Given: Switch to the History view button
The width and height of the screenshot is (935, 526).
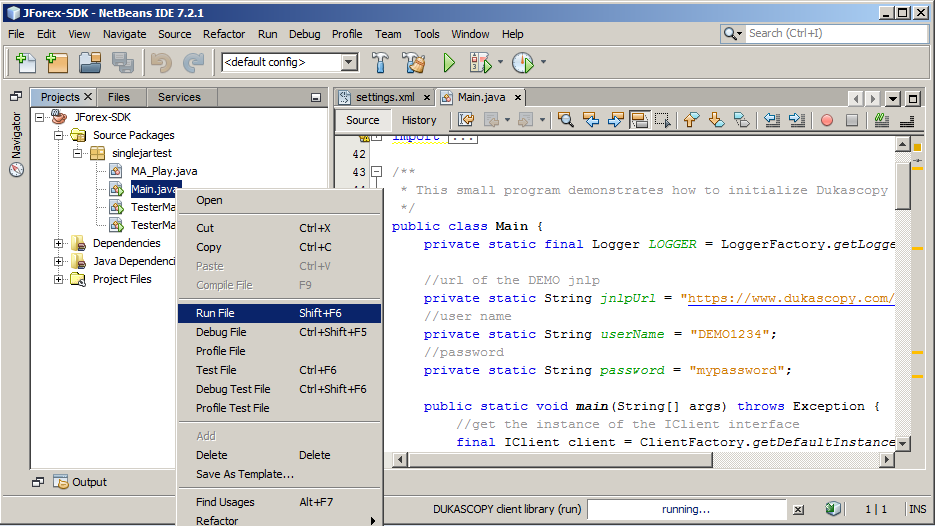Looking at the screenshot, I should click(419, 120).
